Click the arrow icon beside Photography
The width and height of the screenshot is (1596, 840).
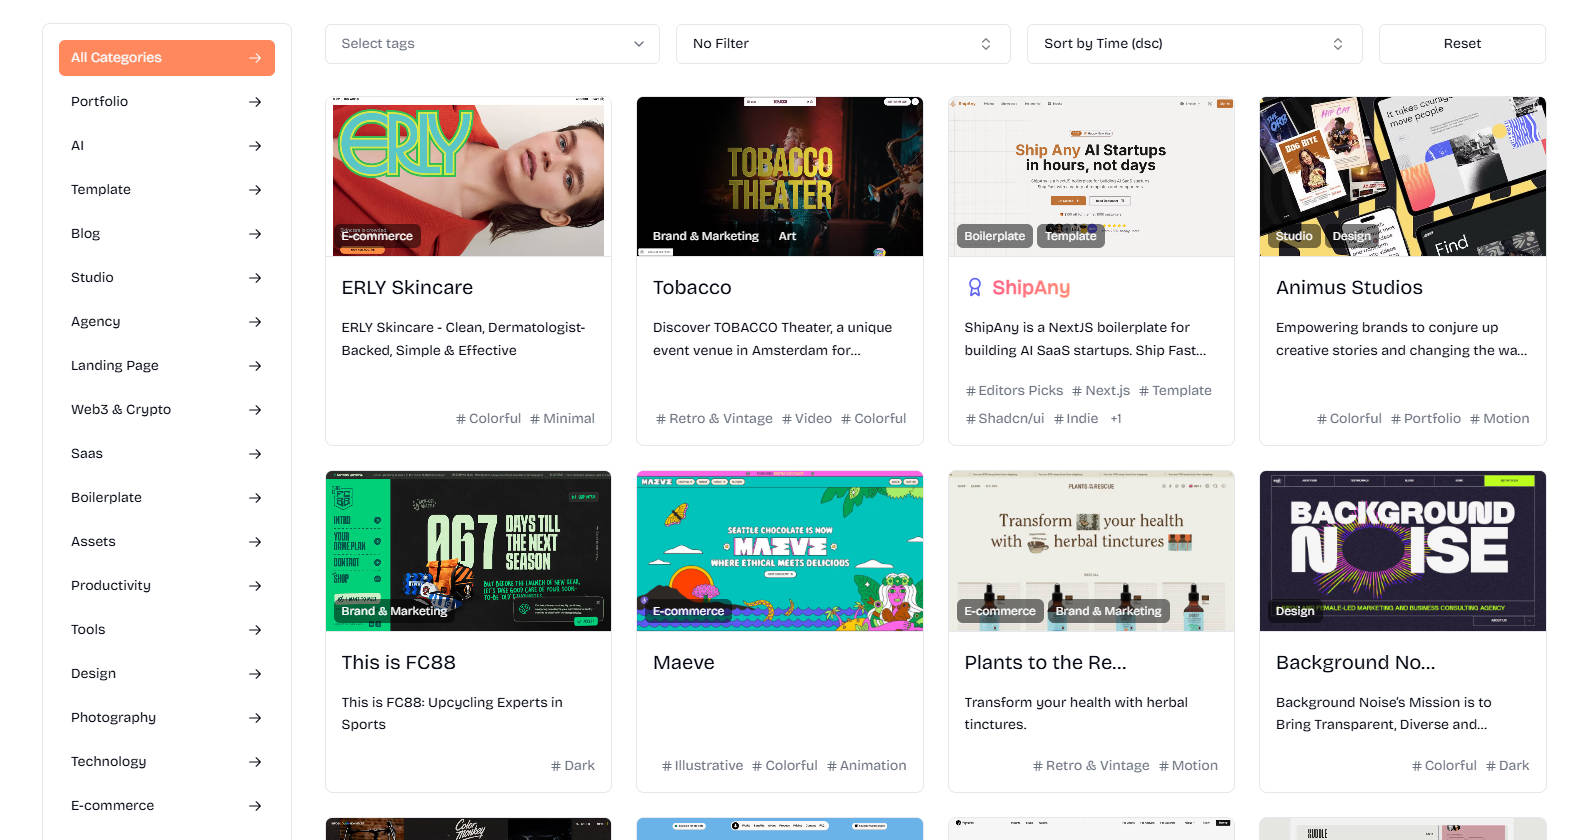(255, 718)
